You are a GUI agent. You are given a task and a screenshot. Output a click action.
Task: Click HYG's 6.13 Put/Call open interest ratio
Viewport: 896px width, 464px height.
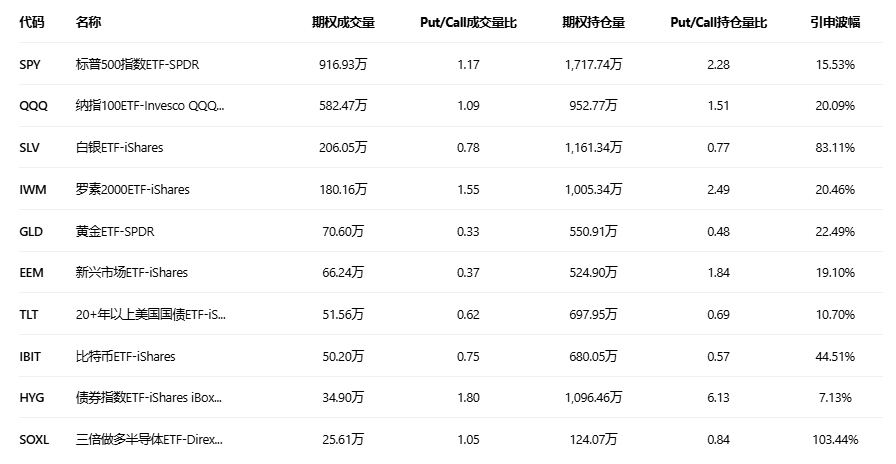pyautogui.click(x=718, y=398)
